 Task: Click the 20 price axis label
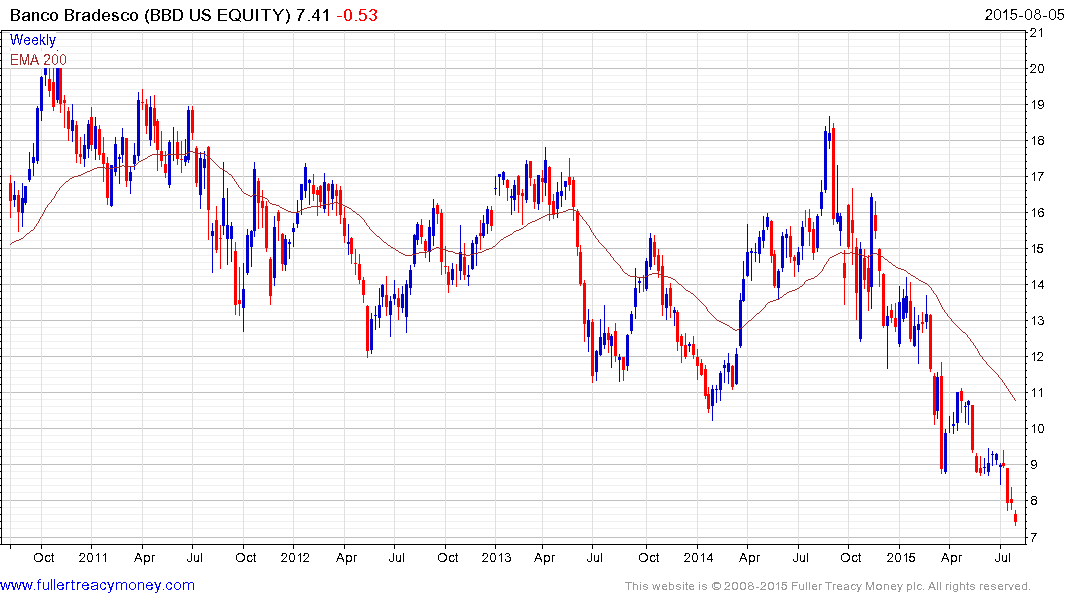(x=1037, y=69)
